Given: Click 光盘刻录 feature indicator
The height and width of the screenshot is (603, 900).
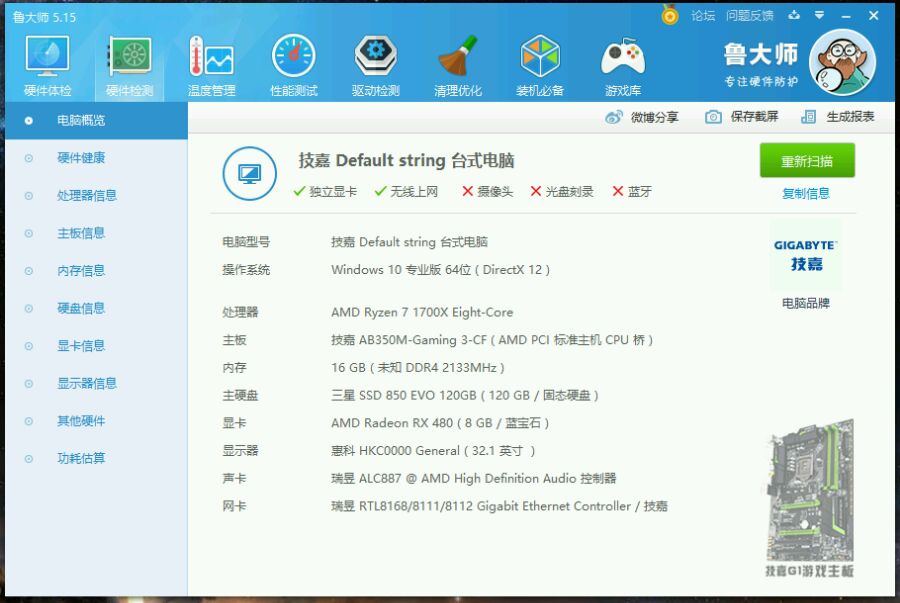Looking at the screenshot, I should (562, 192).
